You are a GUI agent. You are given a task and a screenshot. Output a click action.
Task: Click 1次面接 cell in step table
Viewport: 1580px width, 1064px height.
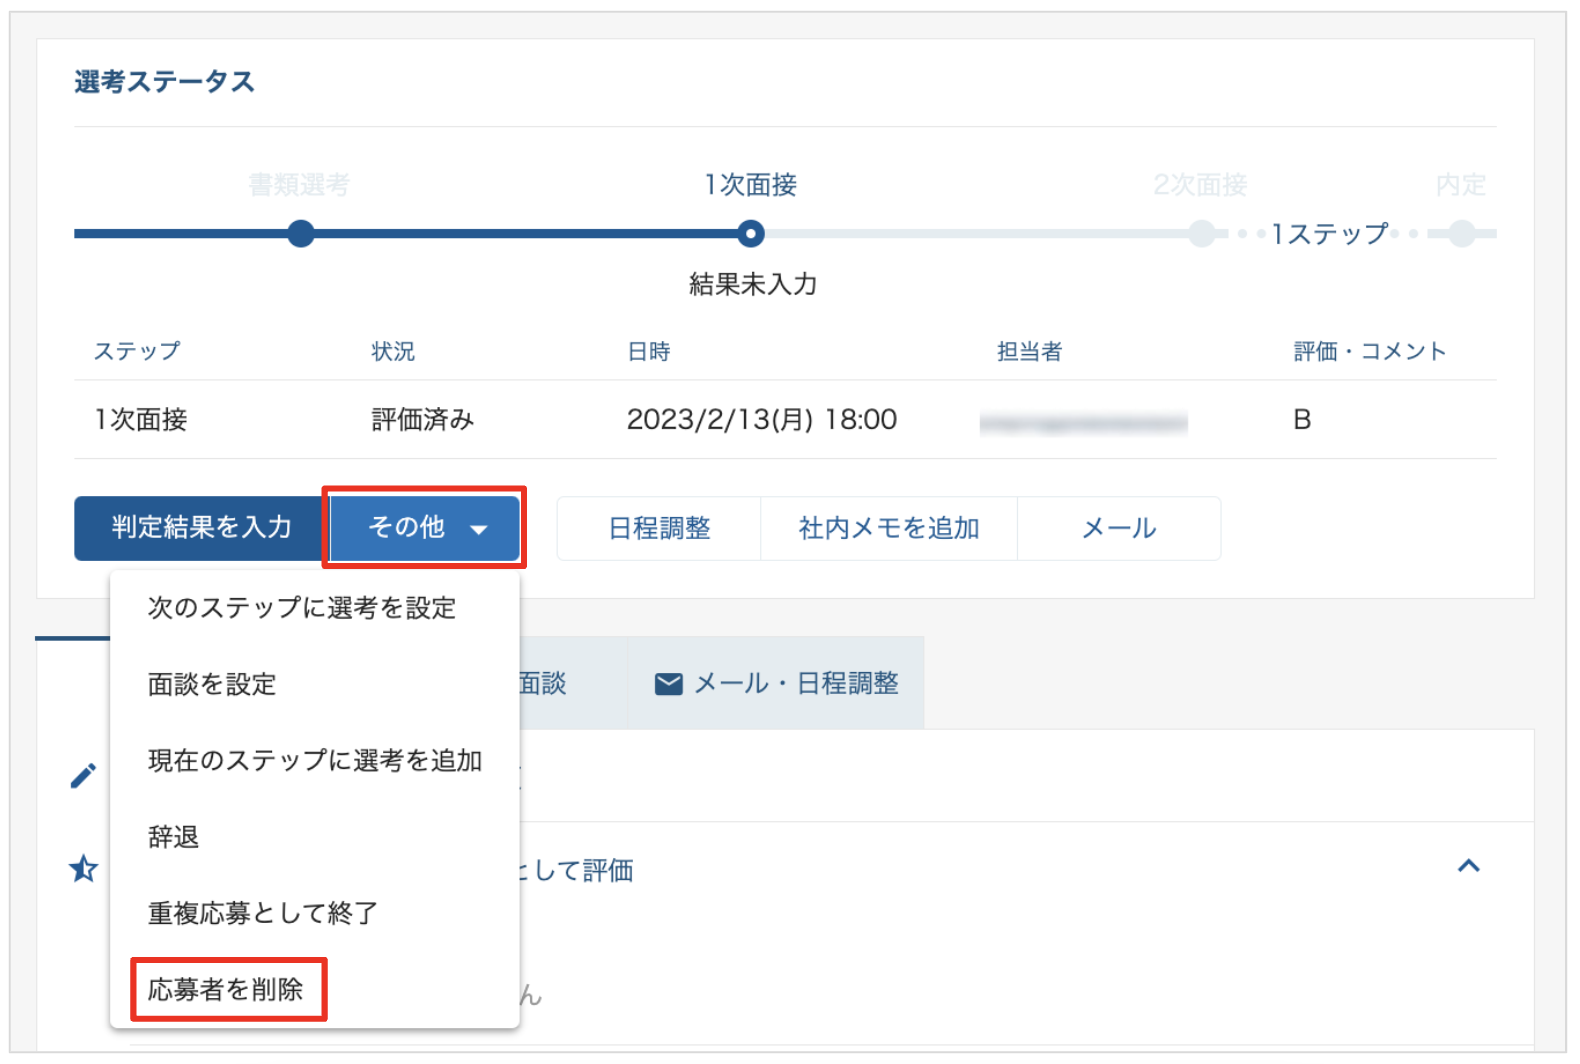coord(141,419)
